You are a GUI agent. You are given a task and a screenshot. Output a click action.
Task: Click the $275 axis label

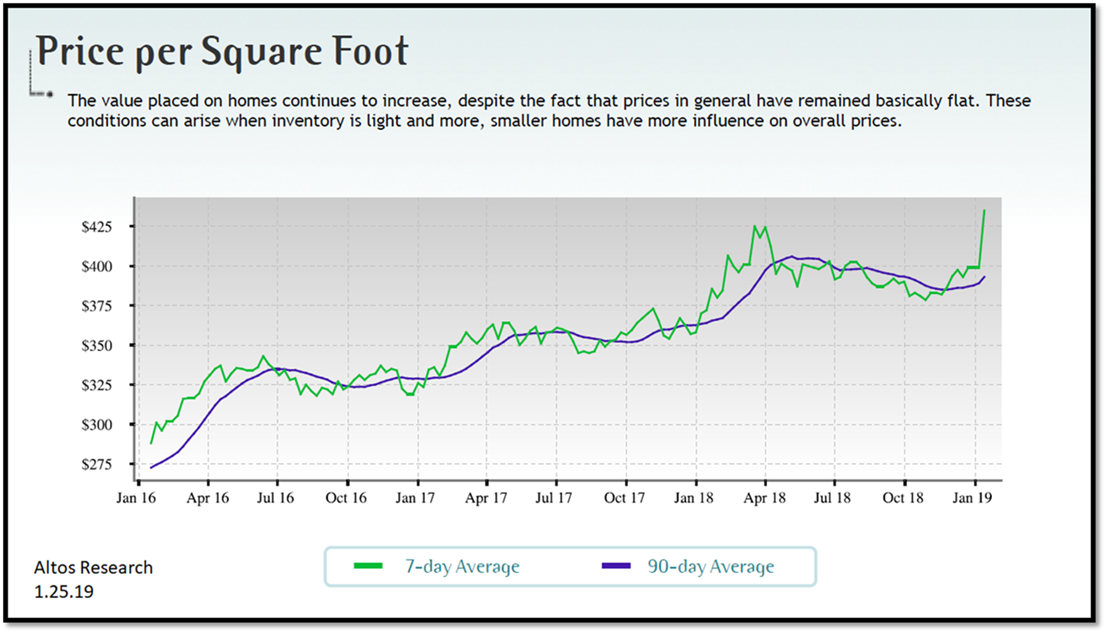tap(98, 463)
